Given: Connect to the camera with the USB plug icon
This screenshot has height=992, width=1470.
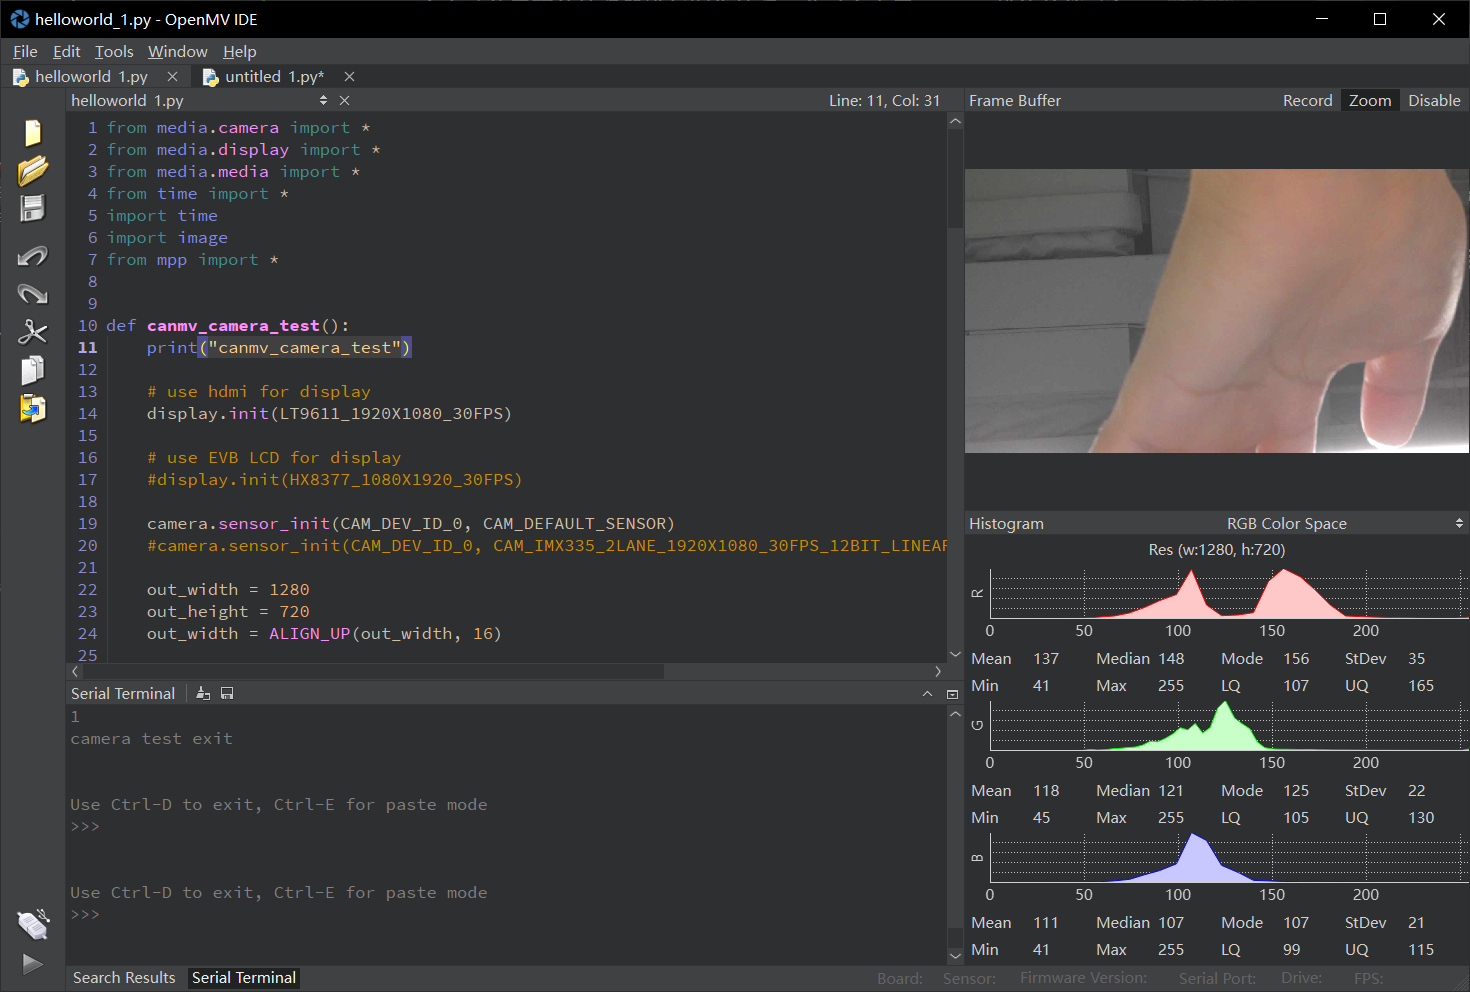Looking at the screenshot, I should 33,925.
